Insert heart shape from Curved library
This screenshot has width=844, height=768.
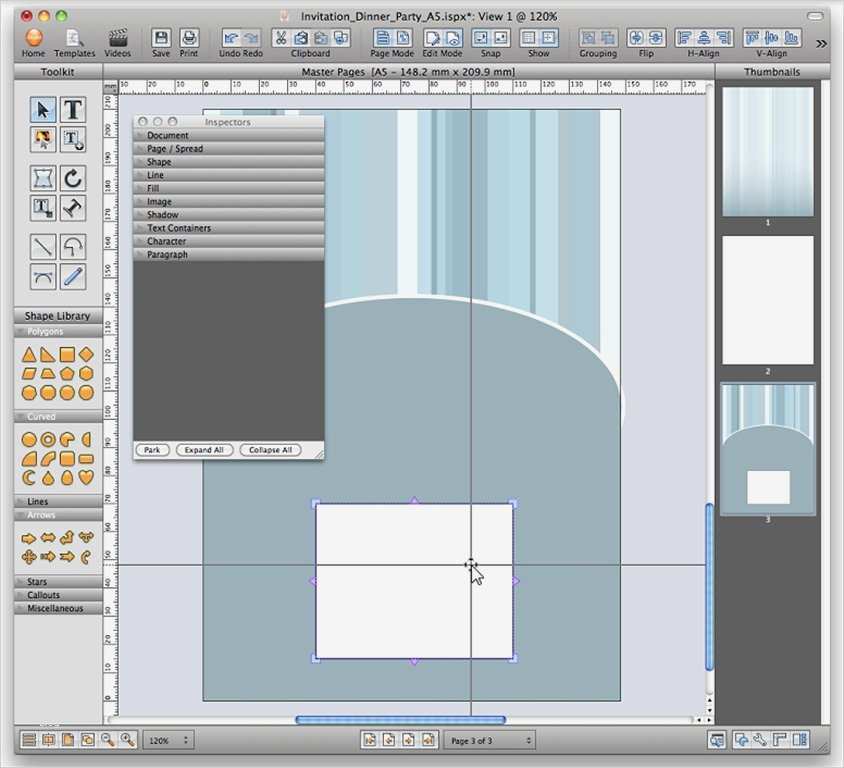[x=86, y=477]
